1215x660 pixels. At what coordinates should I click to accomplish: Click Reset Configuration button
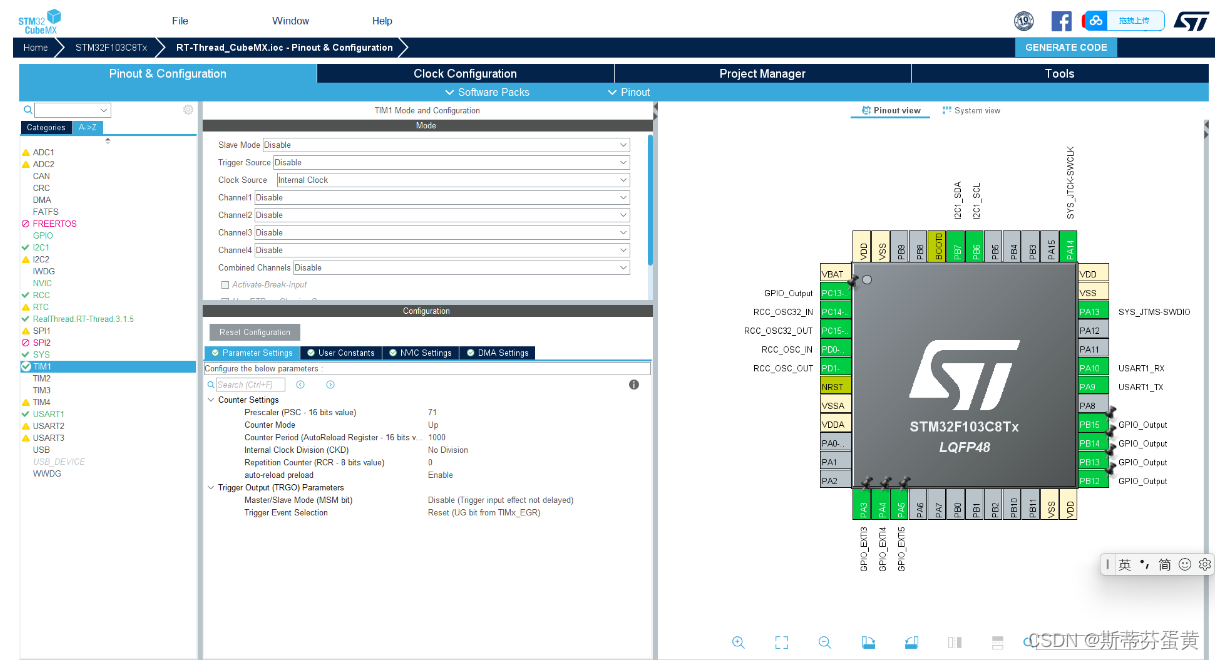pos(254,332)
